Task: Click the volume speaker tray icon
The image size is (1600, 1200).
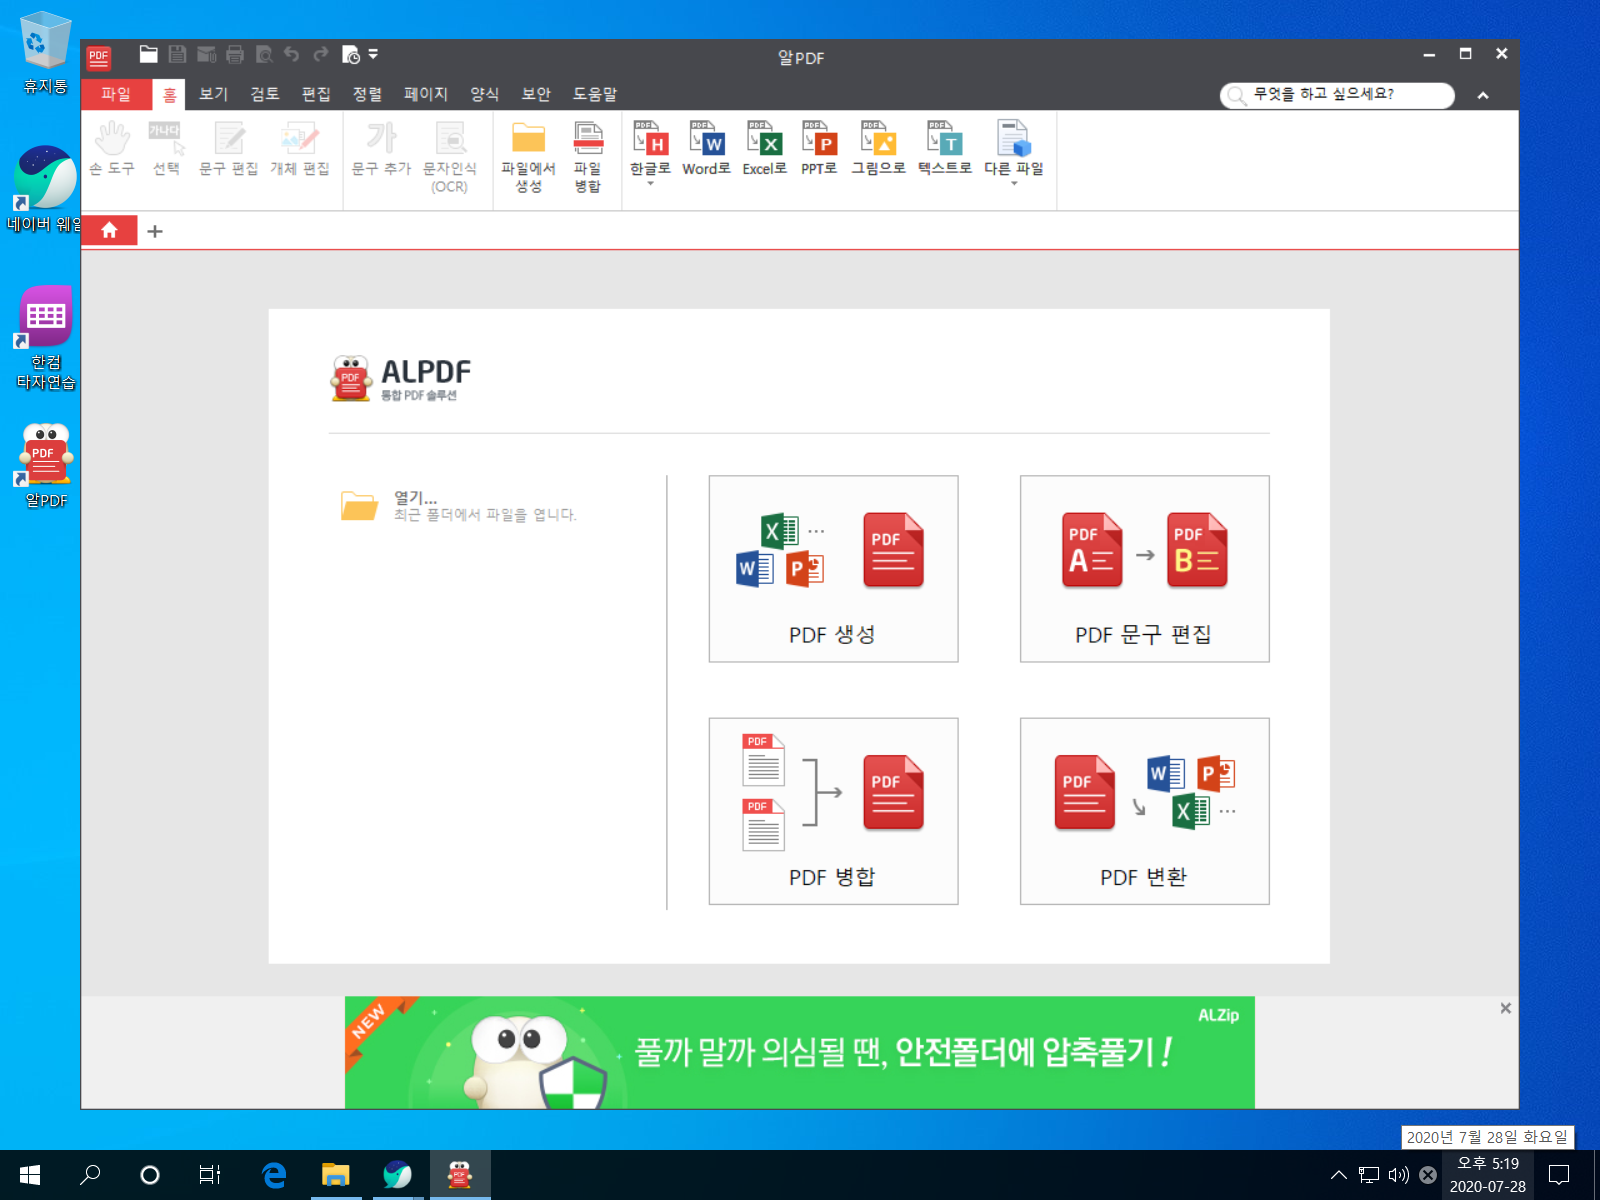Action: pyautogui.click(x=1398, y=1175)
